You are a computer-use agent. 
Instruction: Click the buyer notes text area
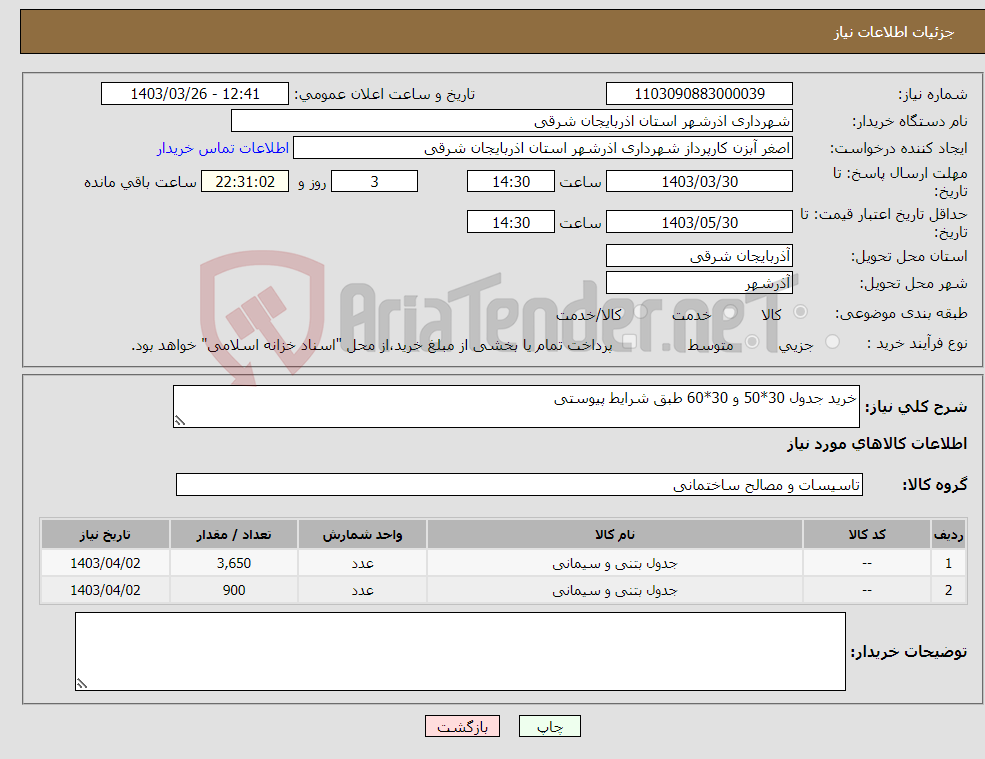460,652
